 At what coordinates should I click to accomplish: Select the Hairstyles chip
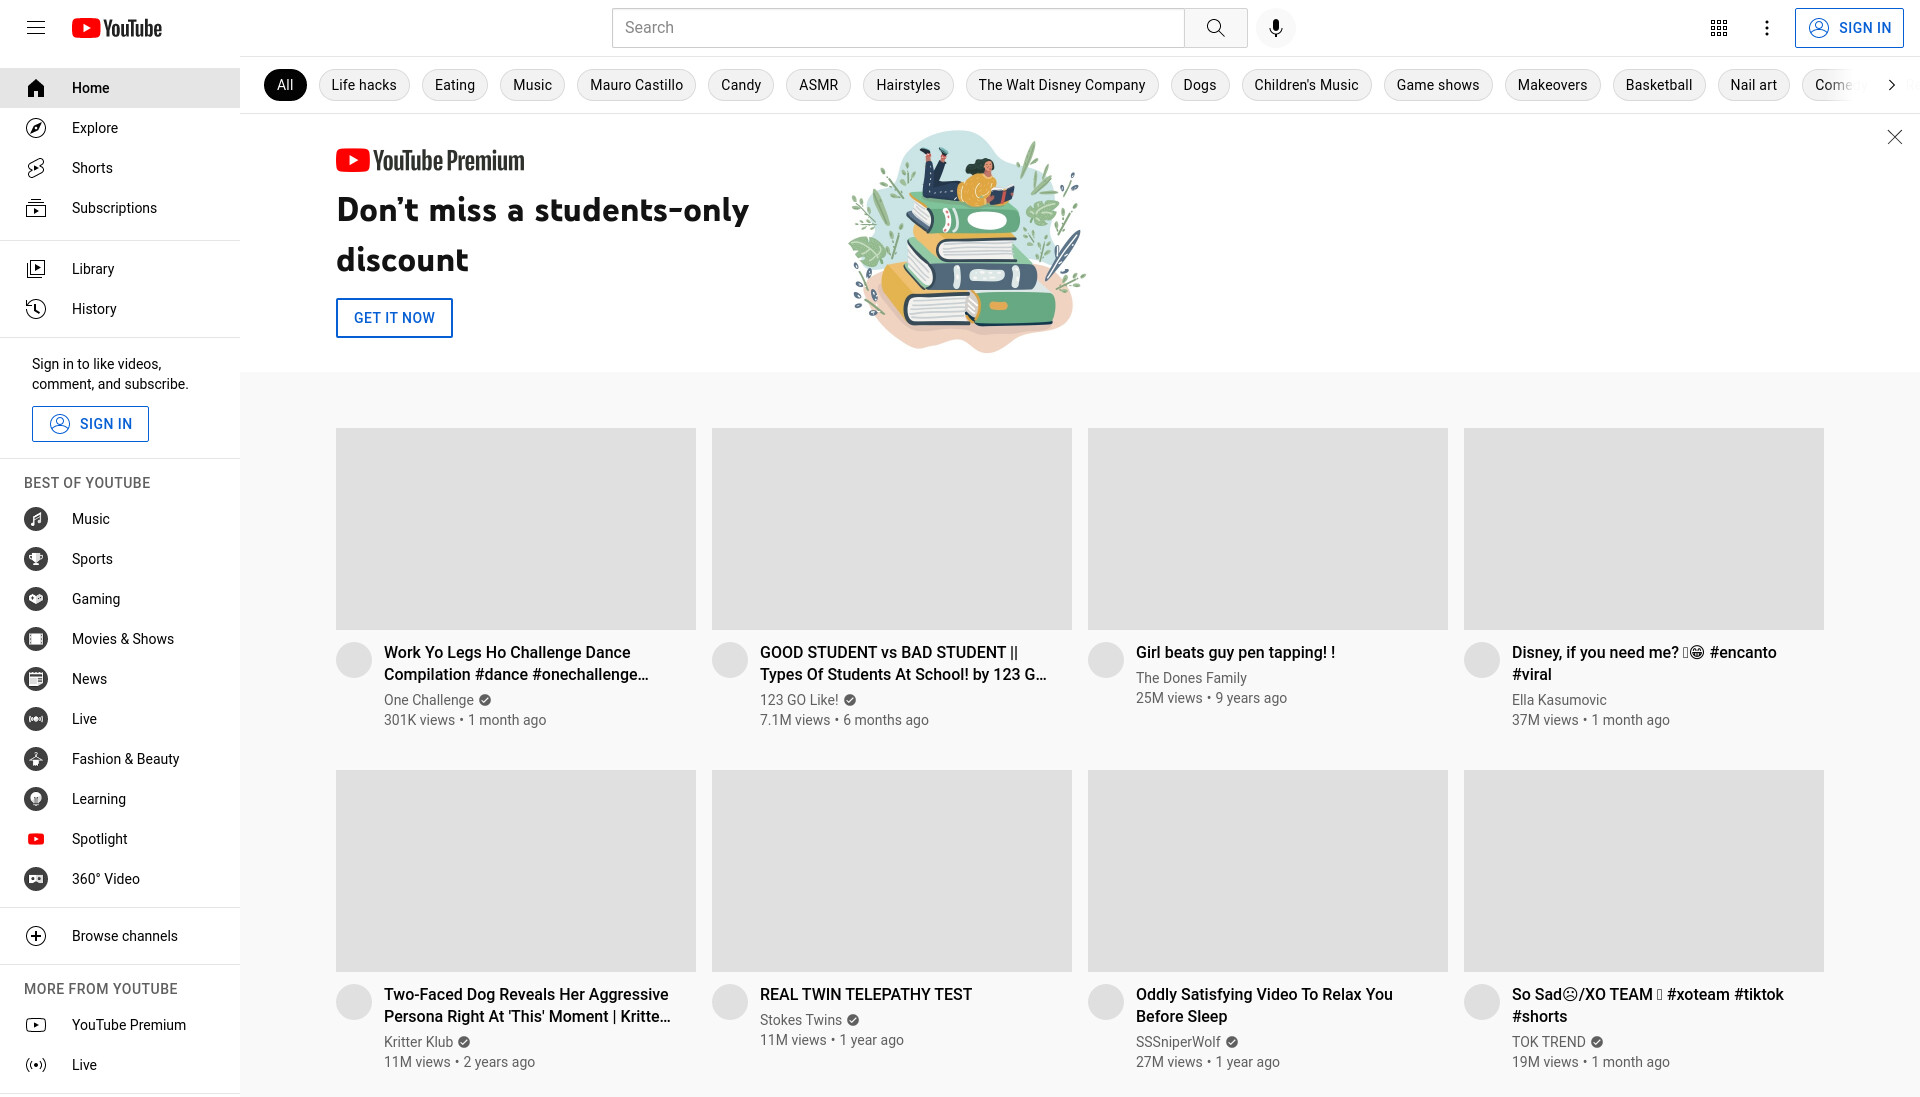tap(908, 85)
